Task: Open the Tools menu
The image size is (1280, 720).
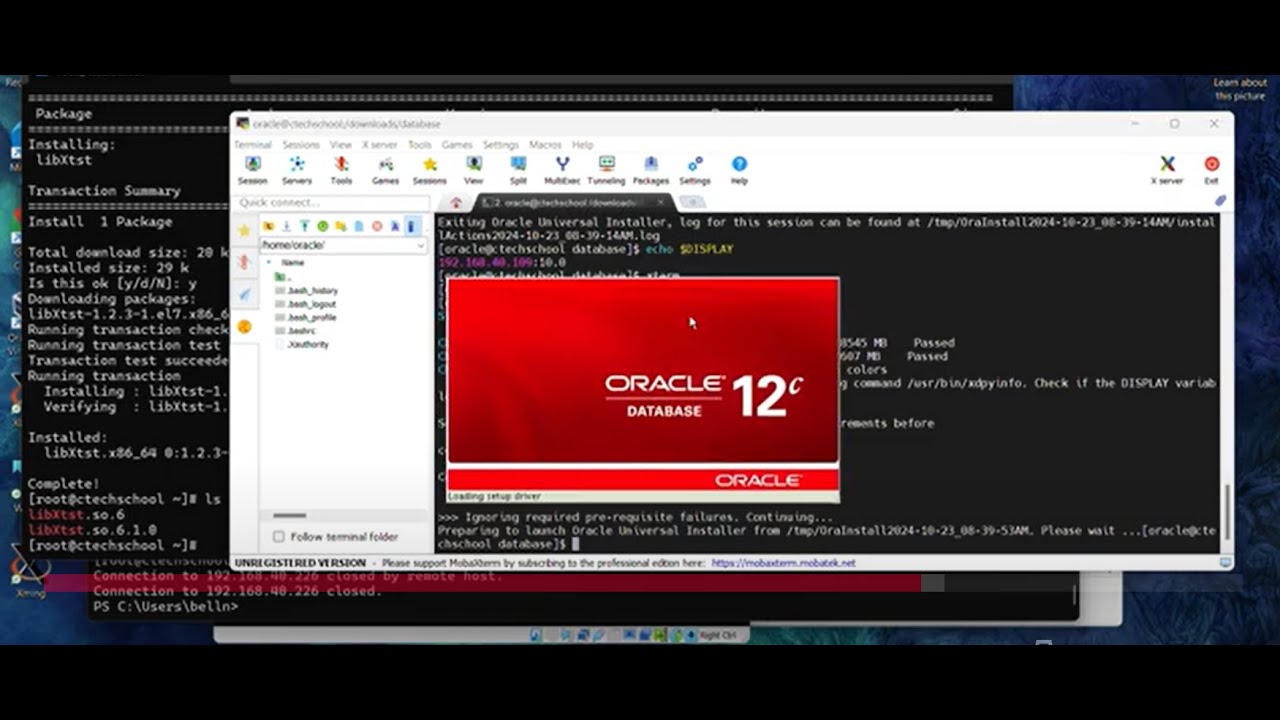Action: (419, 145)
